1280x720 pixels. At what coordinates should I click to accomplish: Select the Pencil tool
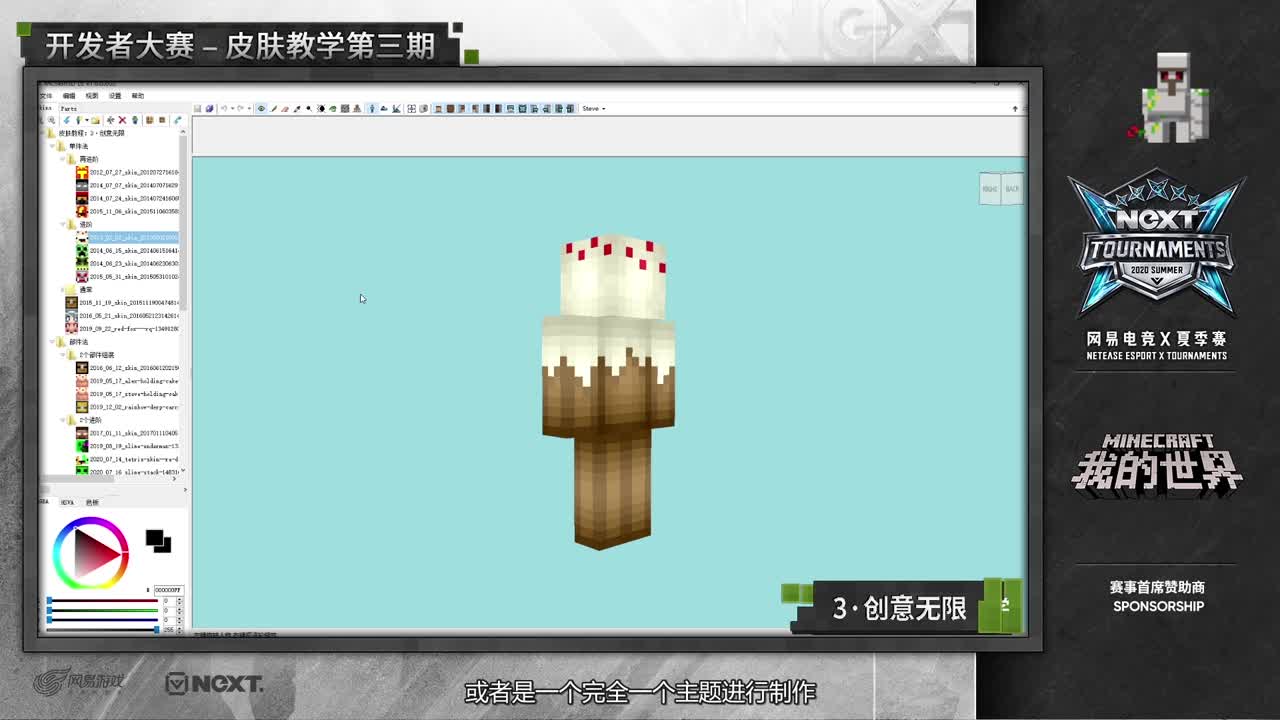[274, 108]
